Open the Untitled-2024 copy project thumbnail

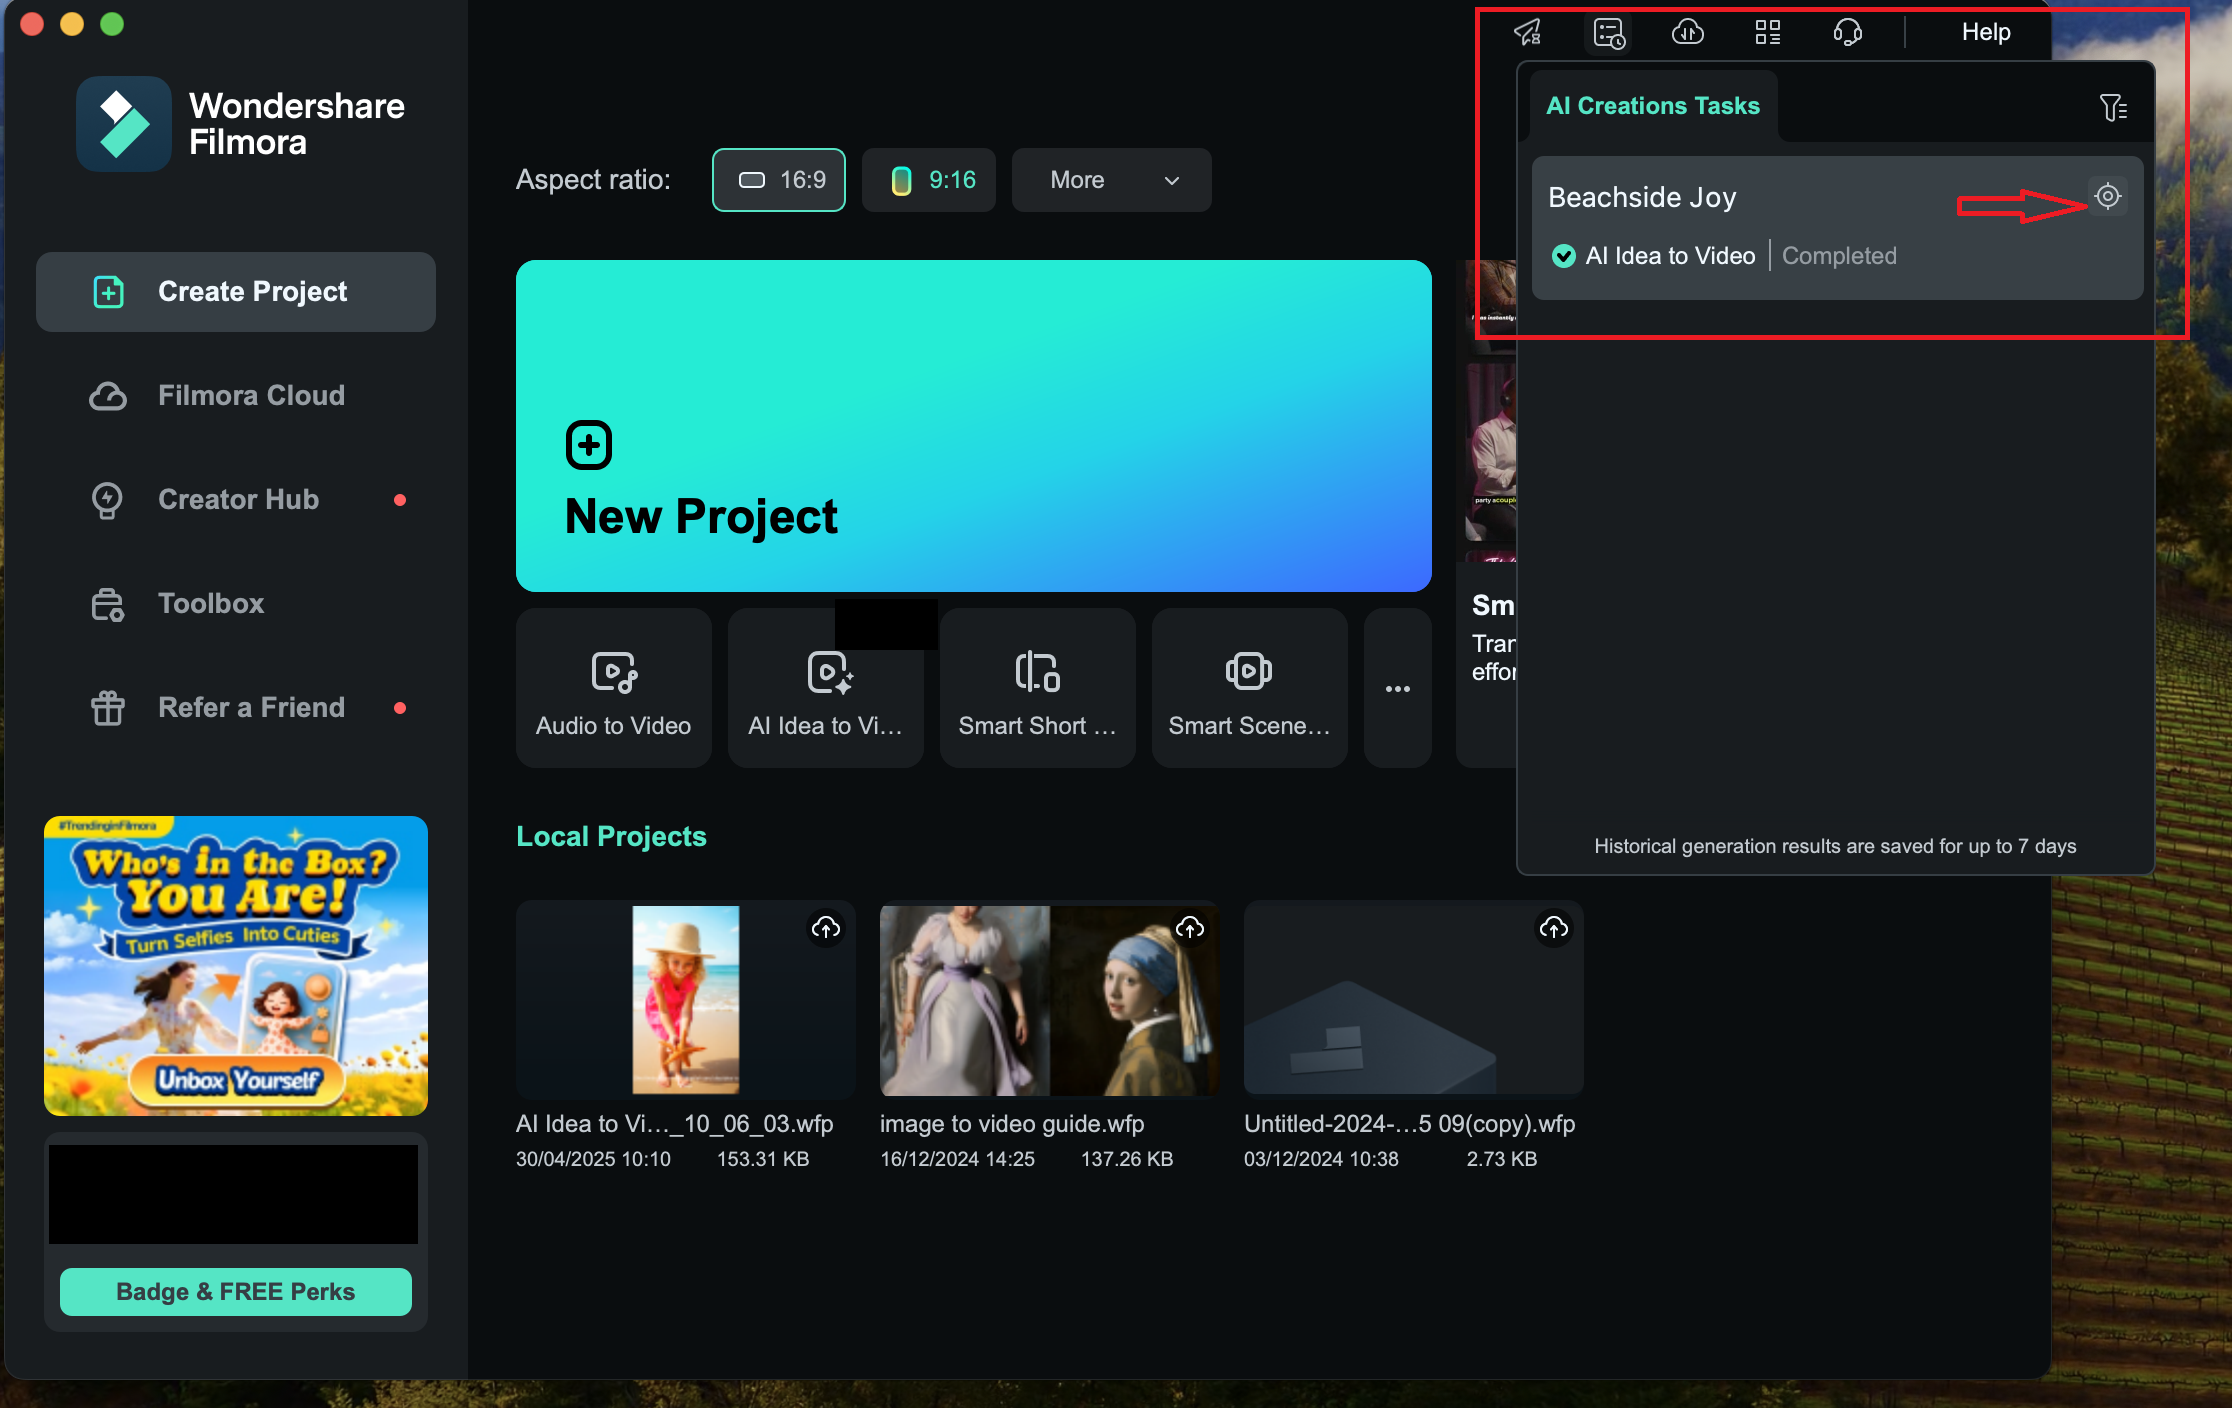pos(1413,998)
